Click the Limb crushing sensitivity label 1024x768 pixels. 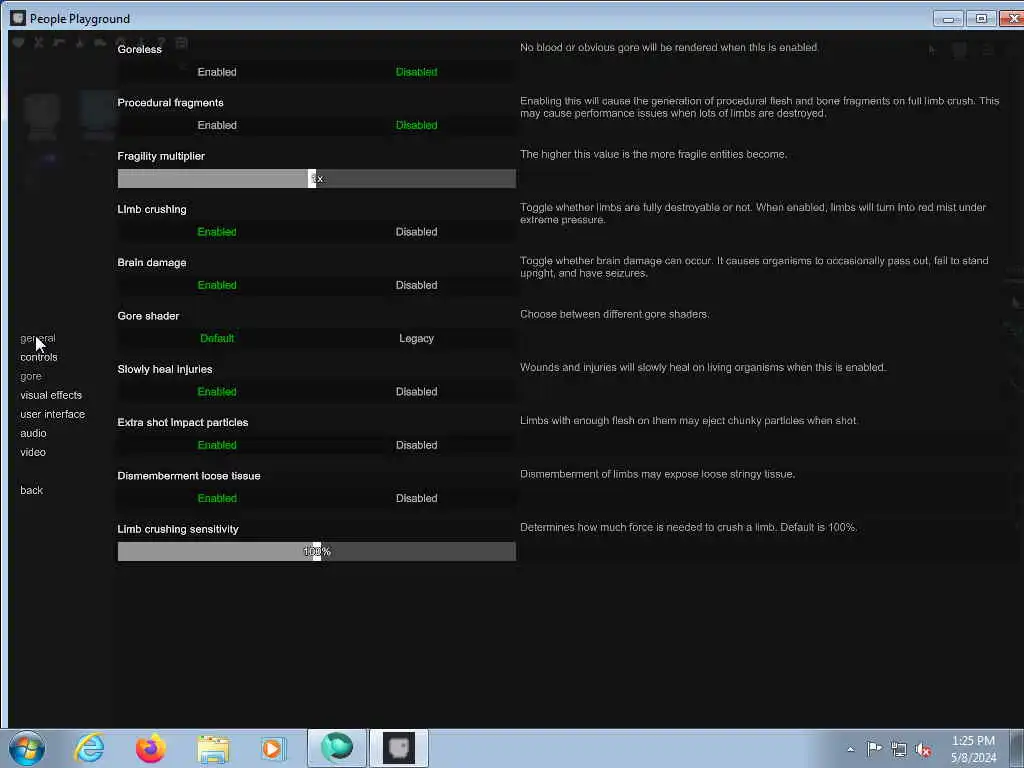[178, 529]
